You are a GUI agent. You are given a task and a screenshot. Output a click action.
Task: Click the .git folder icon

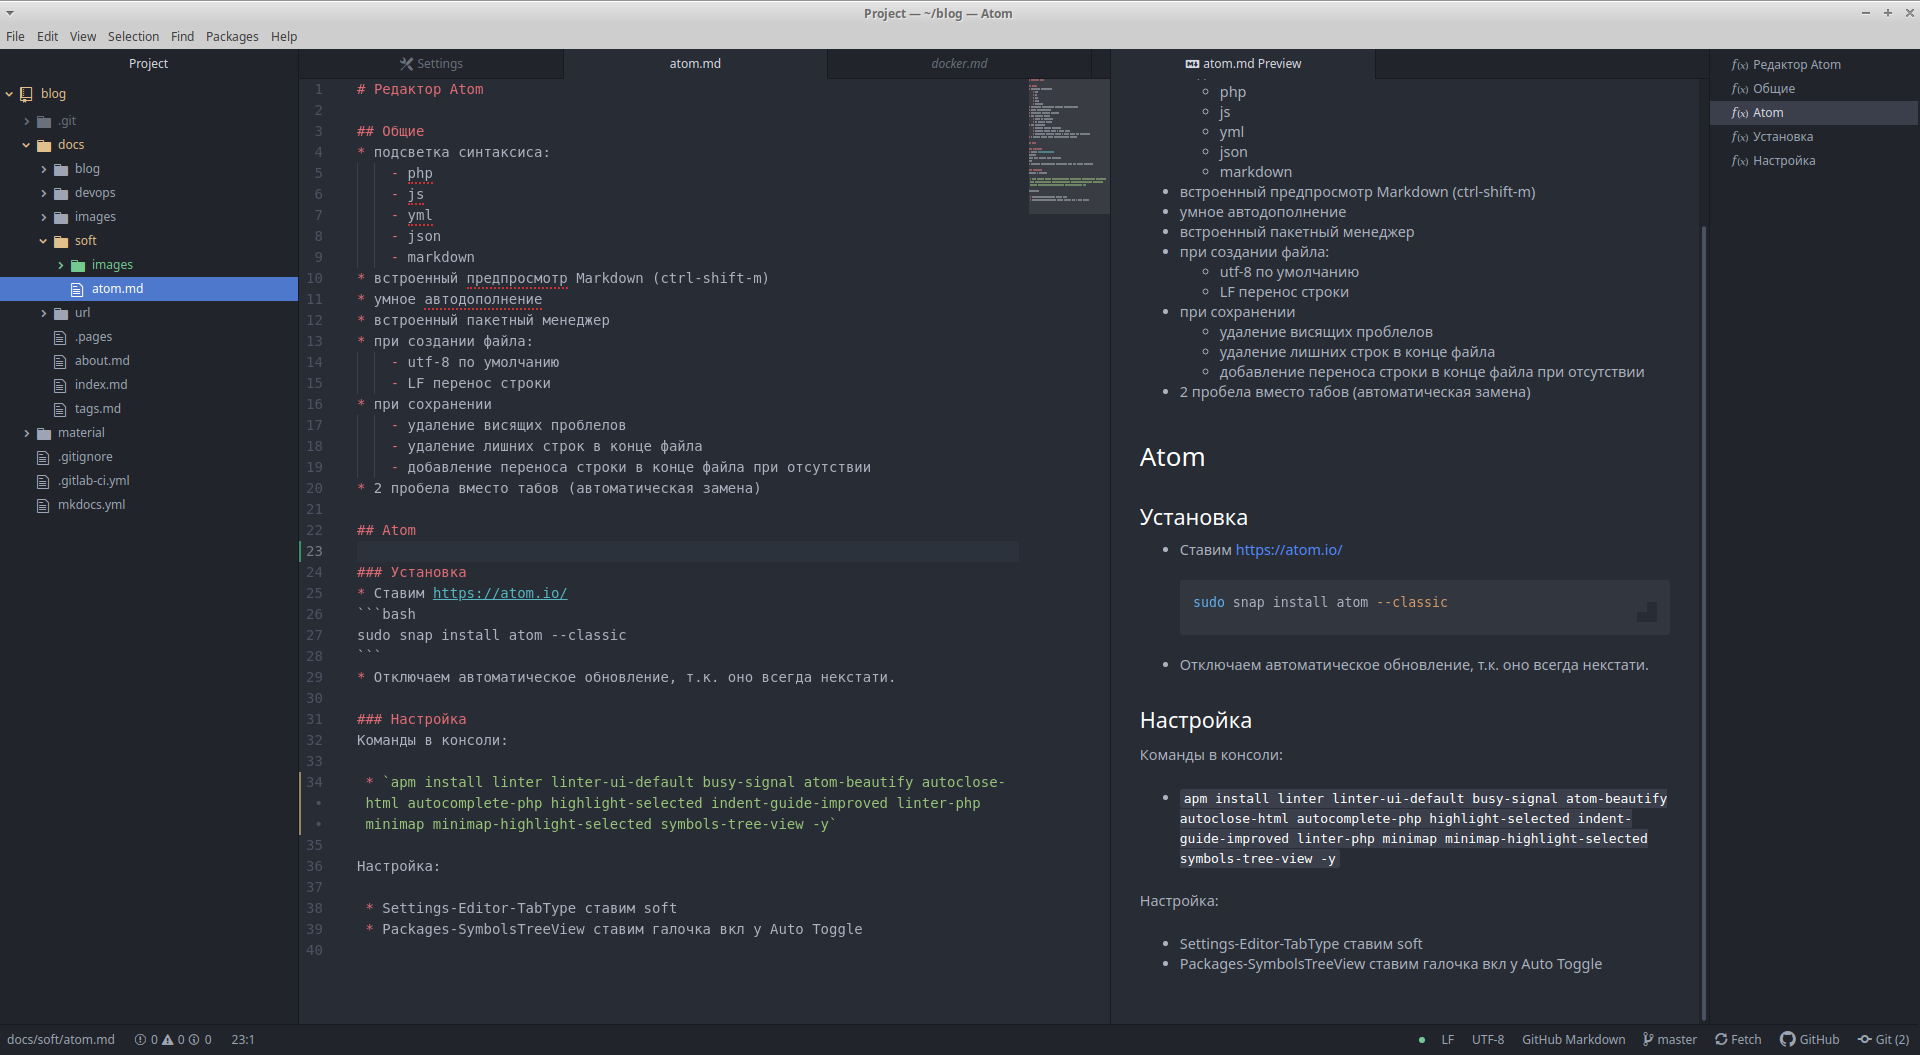point(44,121)
